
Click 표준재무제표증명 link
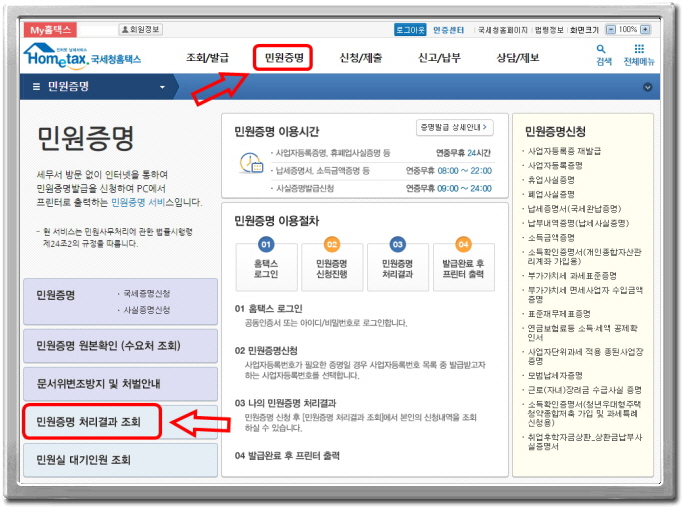(x=559, y=314)
